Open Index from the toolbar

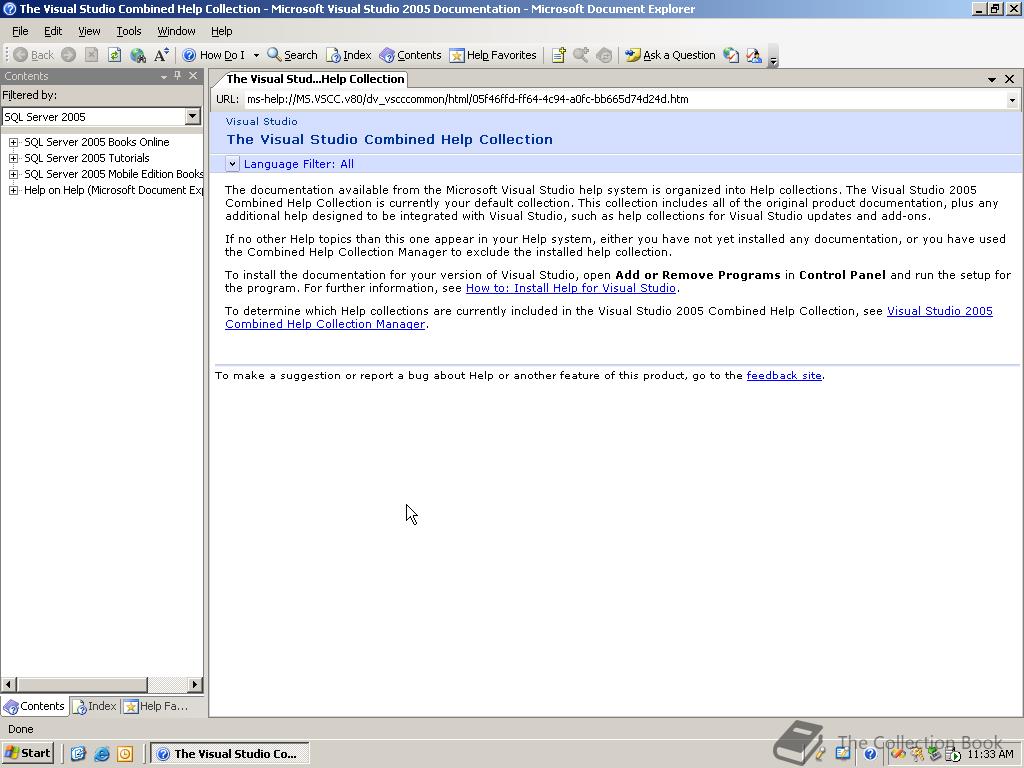(x=349, y=56)
